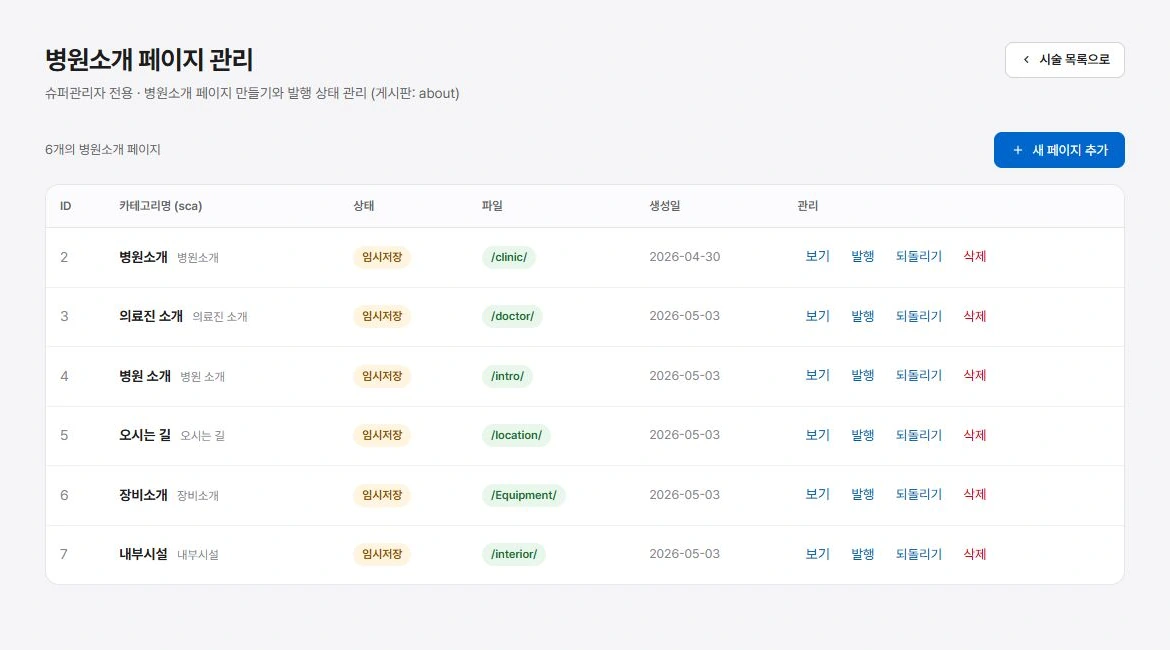Click the 임시저장 status badge in 병원소개 row ID 2
1170x650 pixels.
tap(382, 257)
